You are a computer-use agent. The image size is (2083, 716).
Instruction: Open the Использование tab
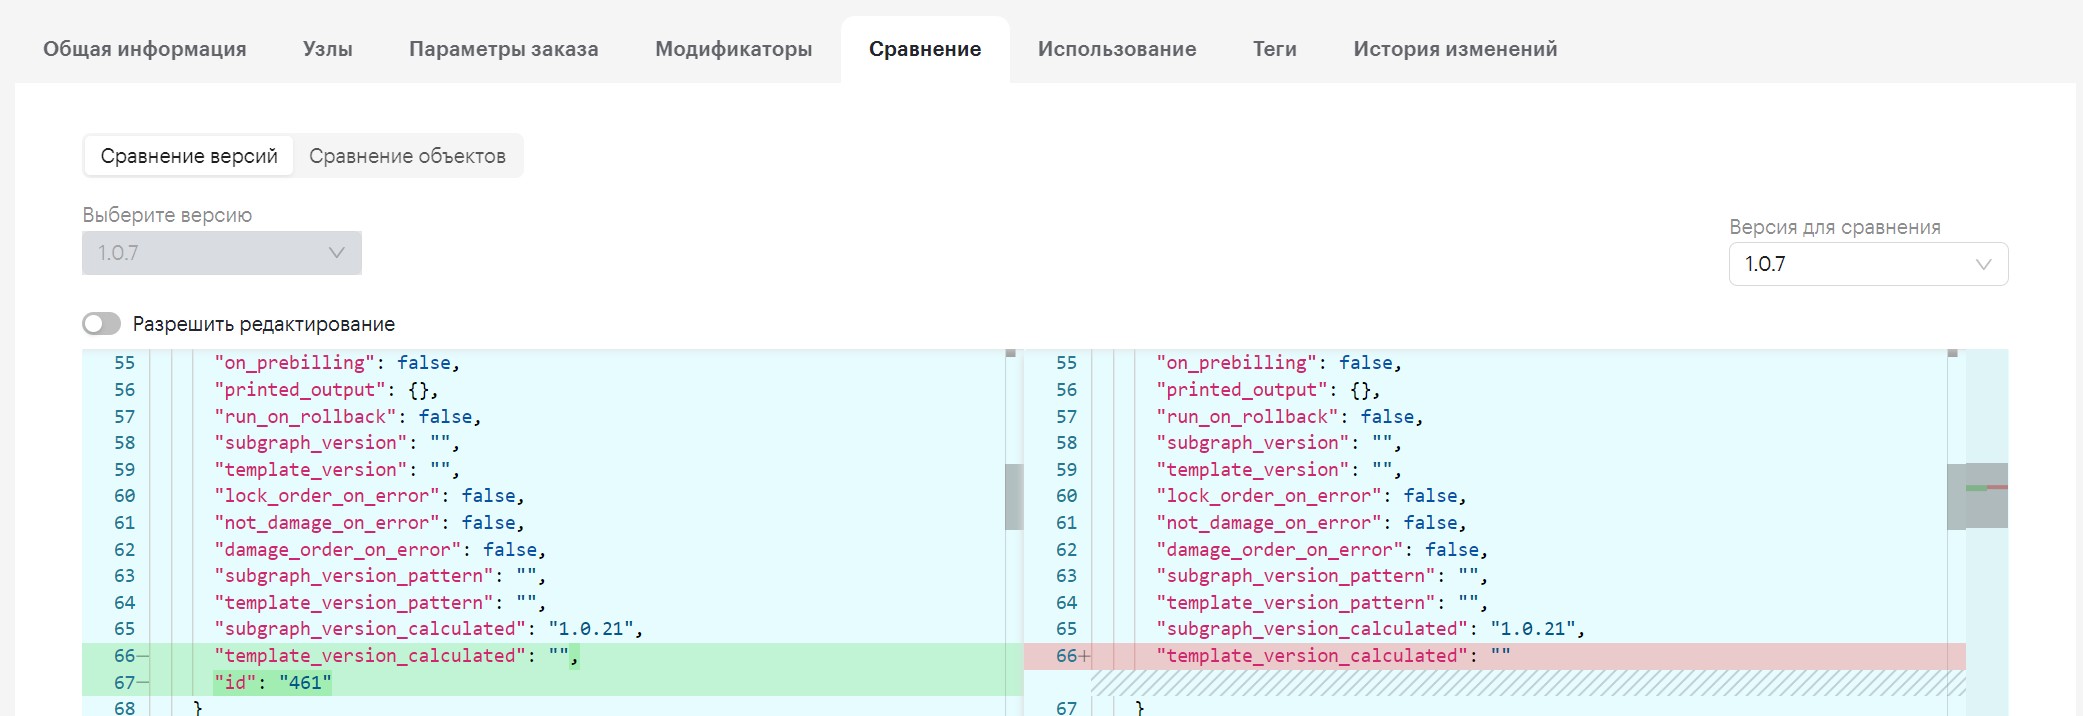[x=1117, y=49]
